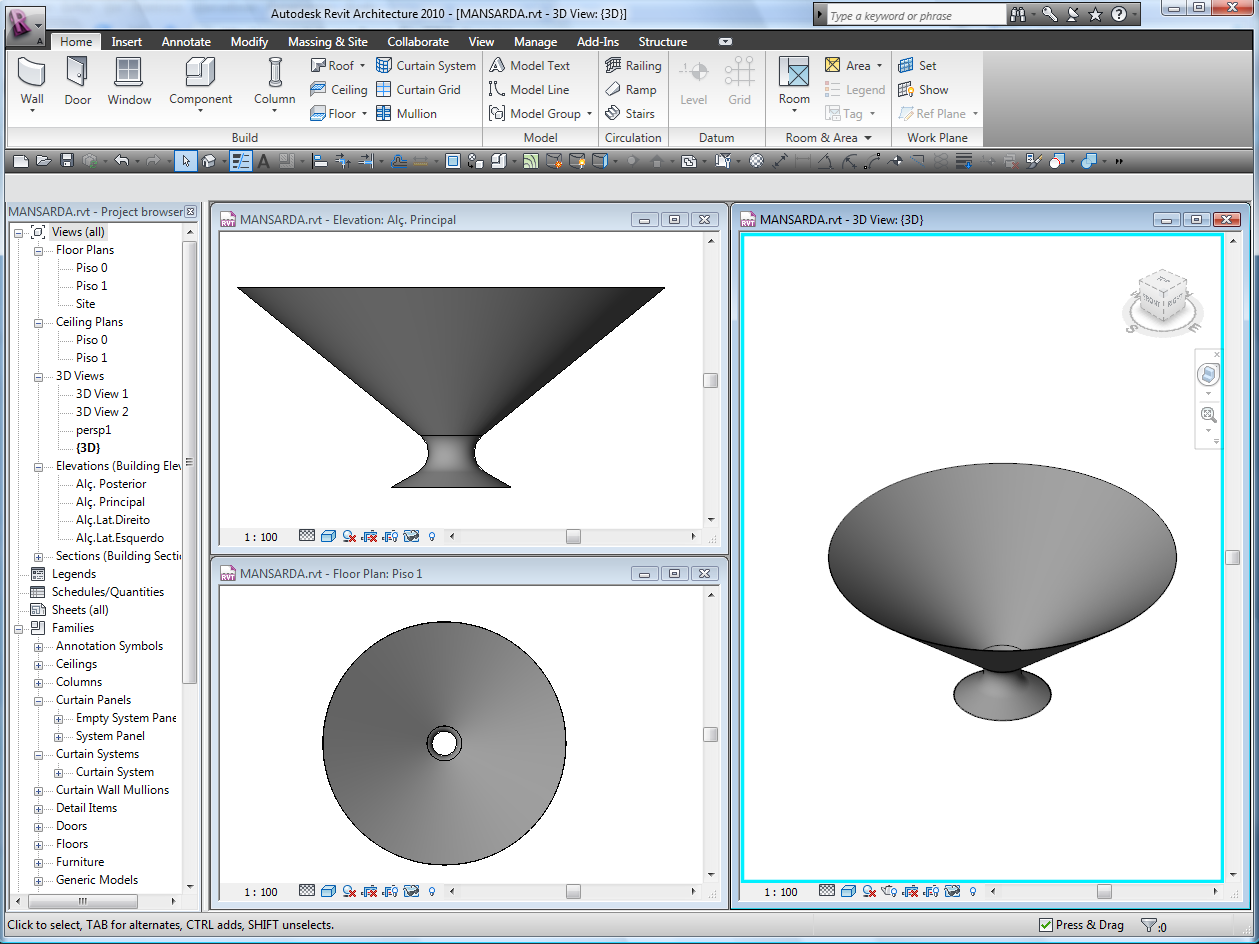The width and height of the screenshot is (1259, 944).
Task: Open the 3D View 1 entry
Action: [x=102, y=394]
